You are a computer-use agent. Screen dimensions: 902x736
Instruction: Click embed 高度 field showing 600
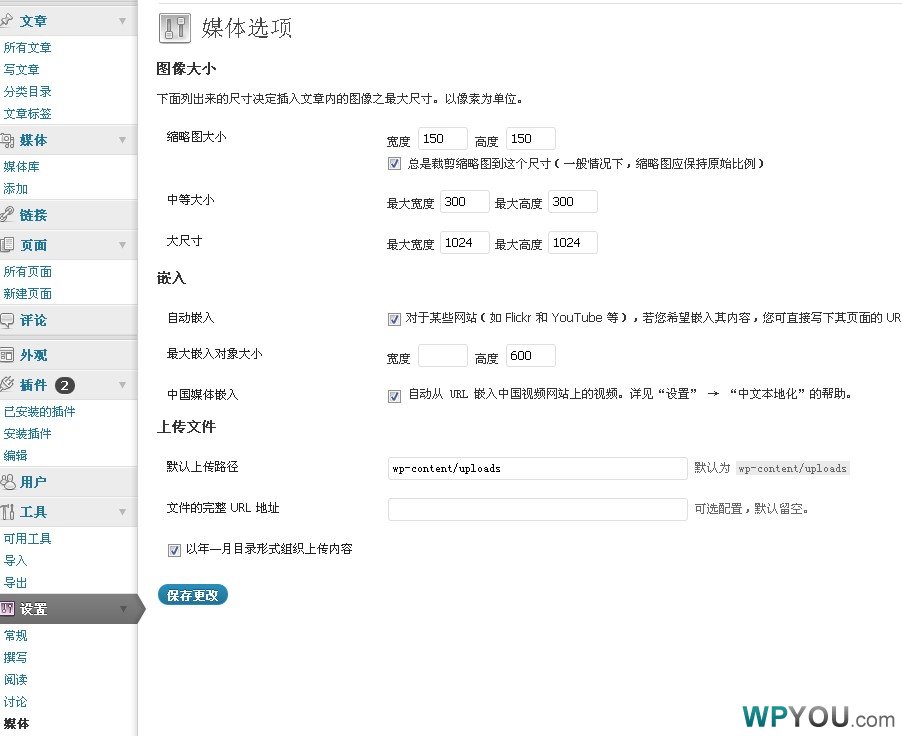530,356
